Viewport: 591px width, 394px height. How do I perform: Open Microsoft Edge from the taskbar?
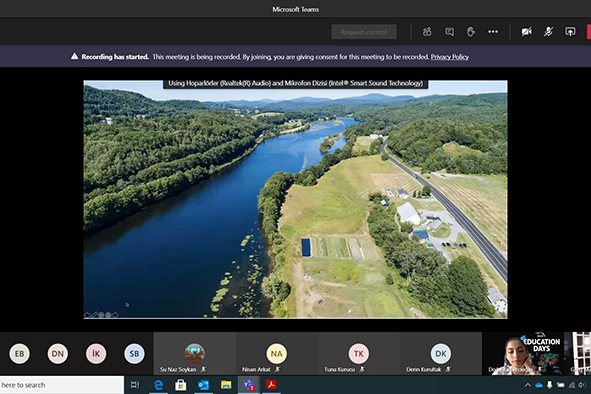pos(158,385)
